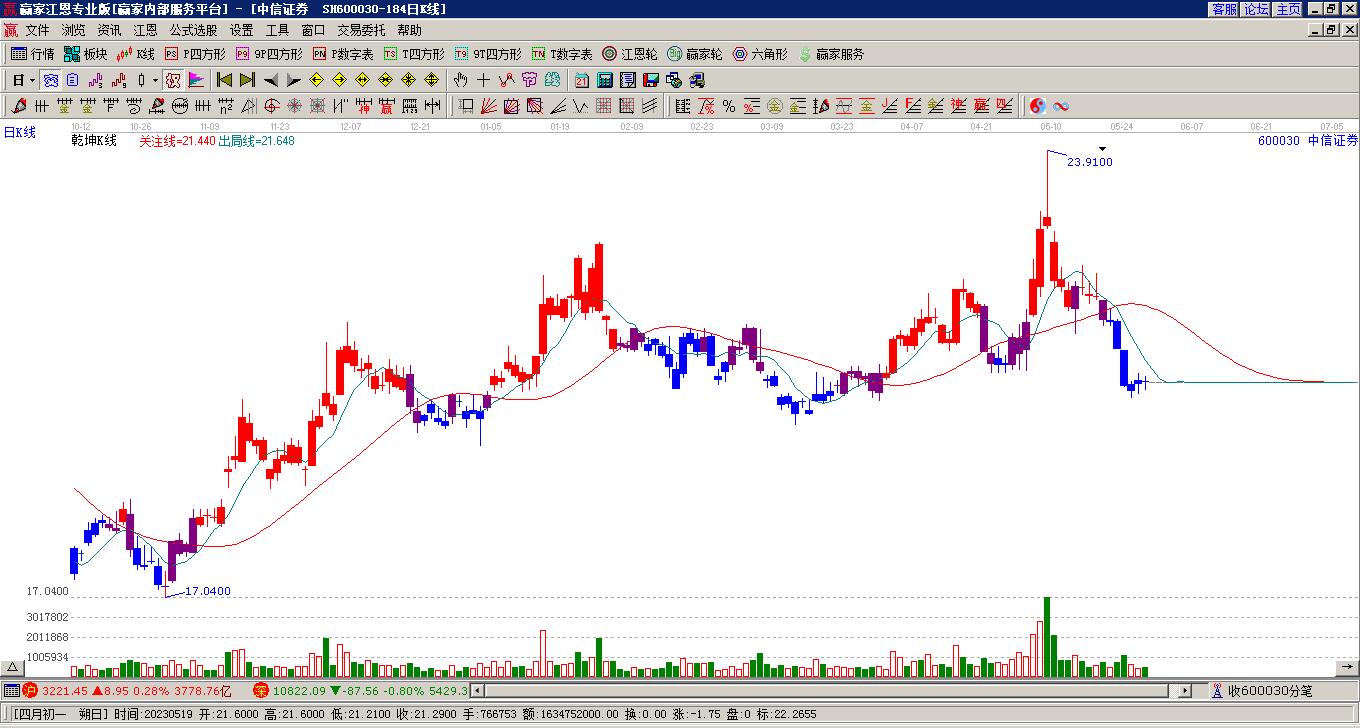Open the 文件 menu
This screenshot has width=1360, height=728.
[x=37, y=31]
